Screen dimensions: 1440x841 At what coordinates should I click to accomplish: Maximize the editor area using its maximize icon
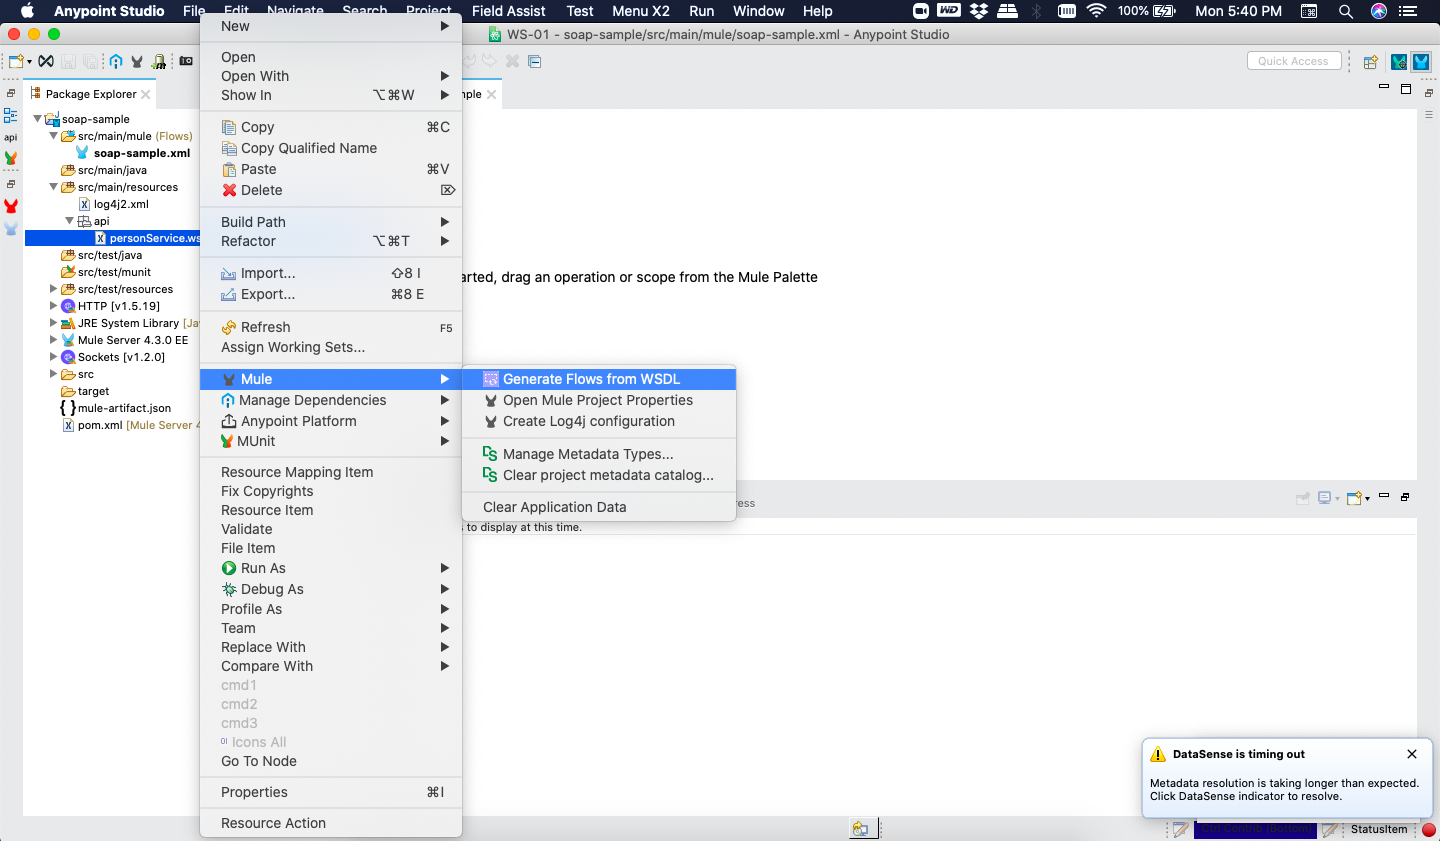click(x=1406, y=89)
